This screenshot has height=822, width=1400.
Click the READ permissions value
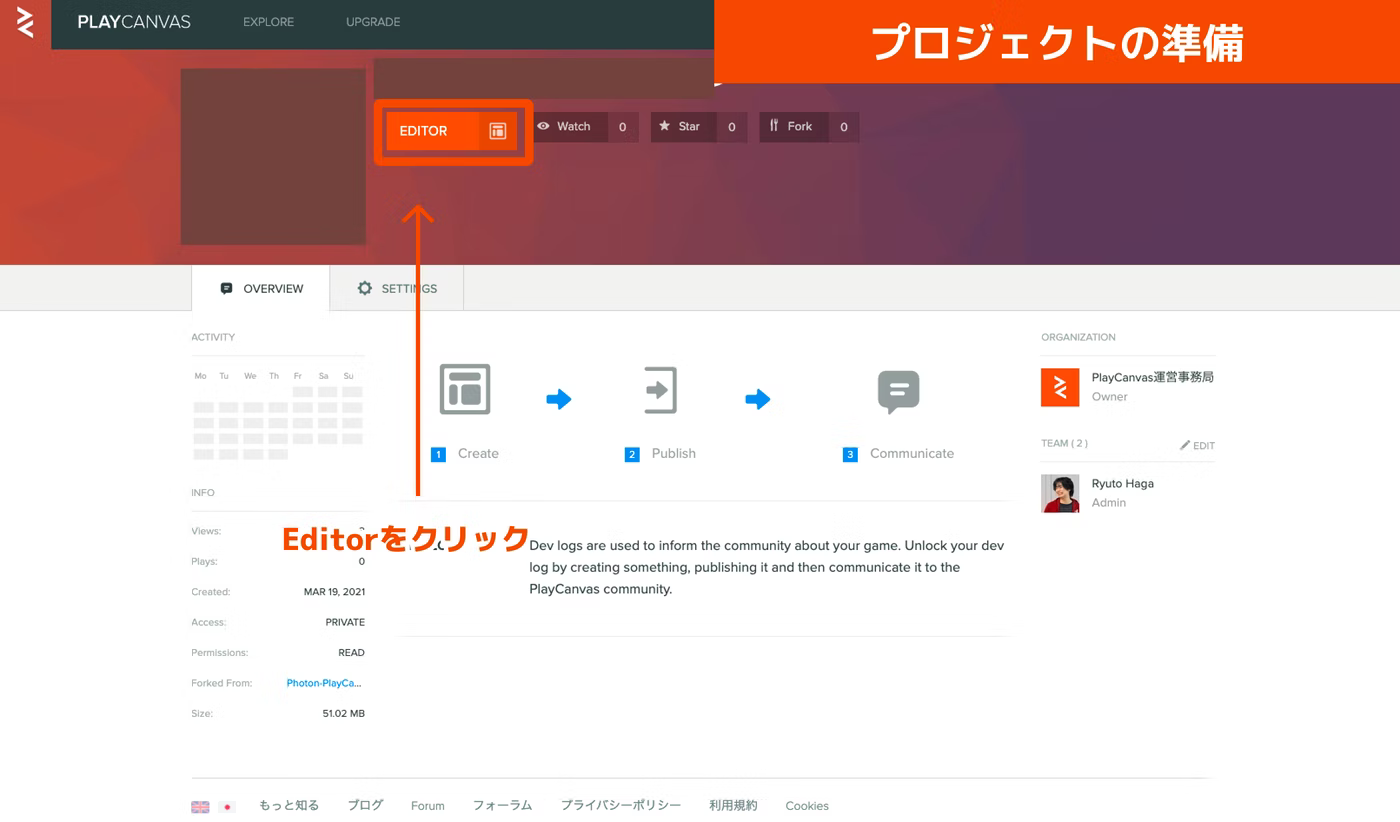351,652
